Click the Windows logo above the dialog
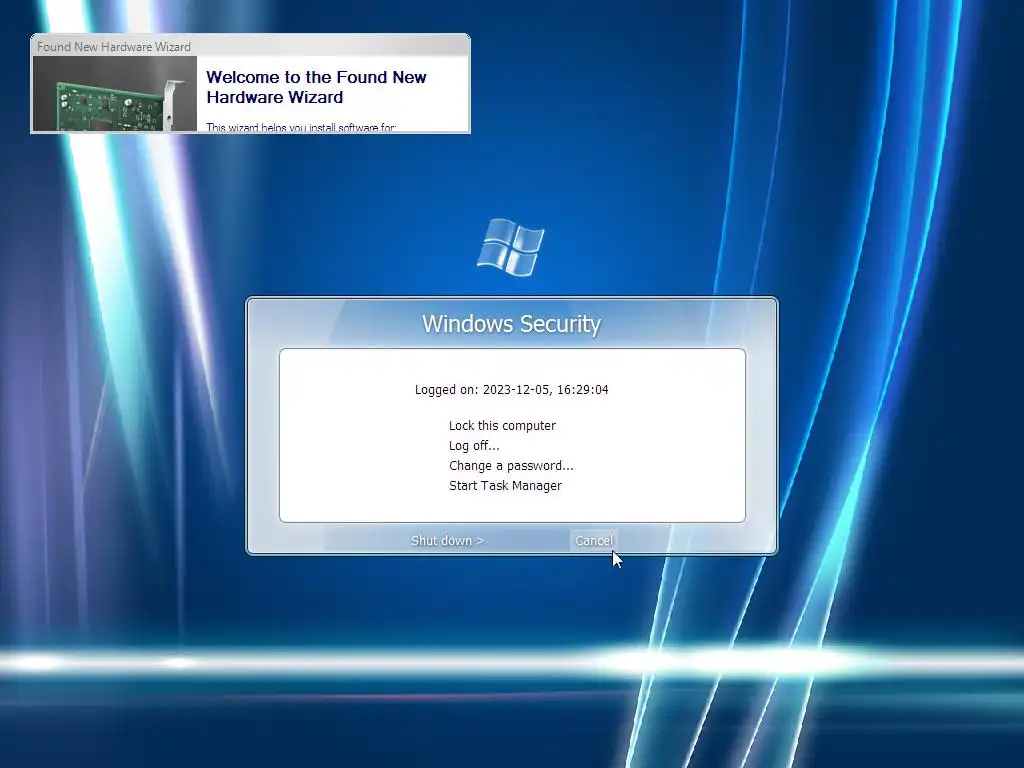Image resolution: width=1024 pixels, height=768 pixels. (x=511, y=247)
